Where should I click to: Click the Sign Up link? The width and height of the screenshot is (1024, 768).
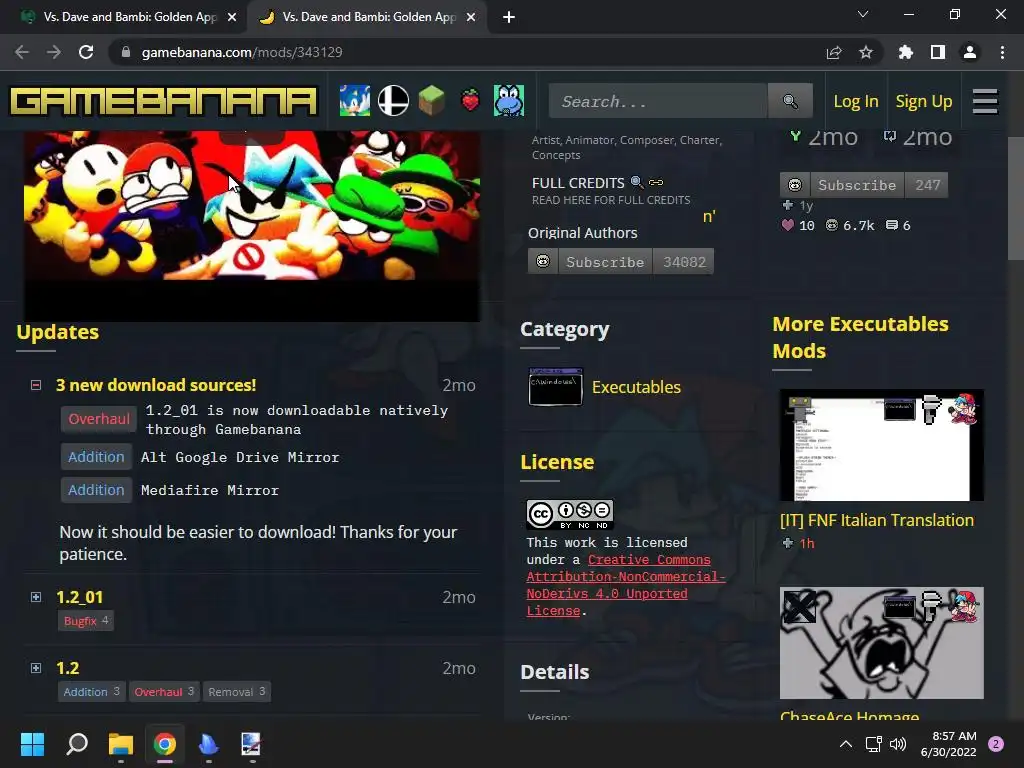click(x=923, y=101)
